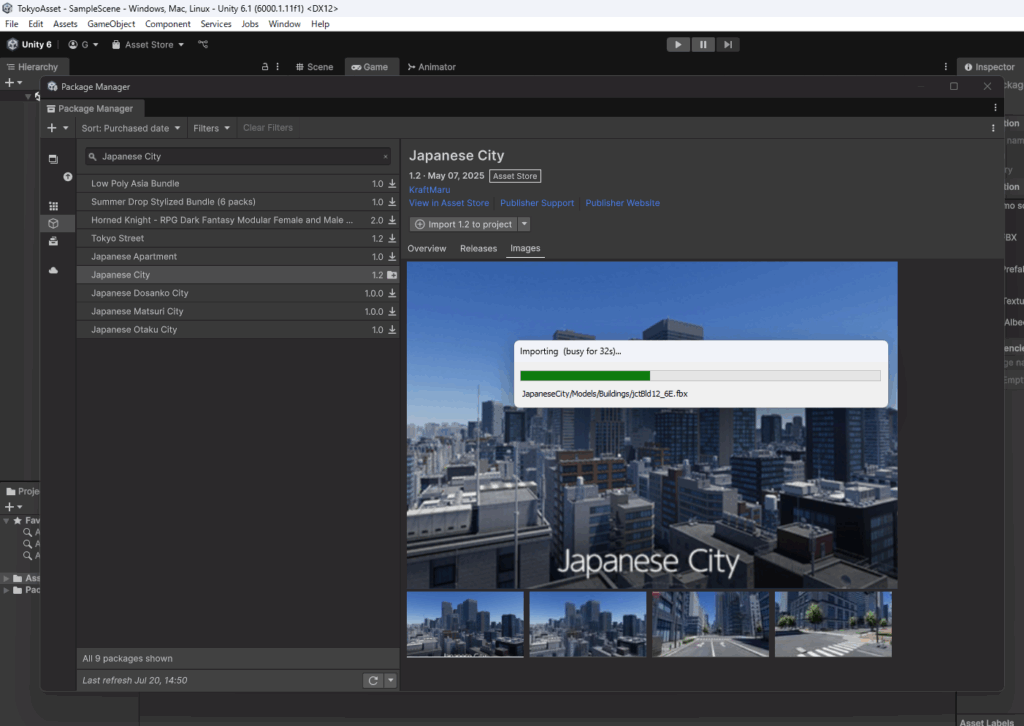Viewport: 1024px width, 726px height.
Task: Open Unity version control icon in toolbar
Action: pos(203,44)
